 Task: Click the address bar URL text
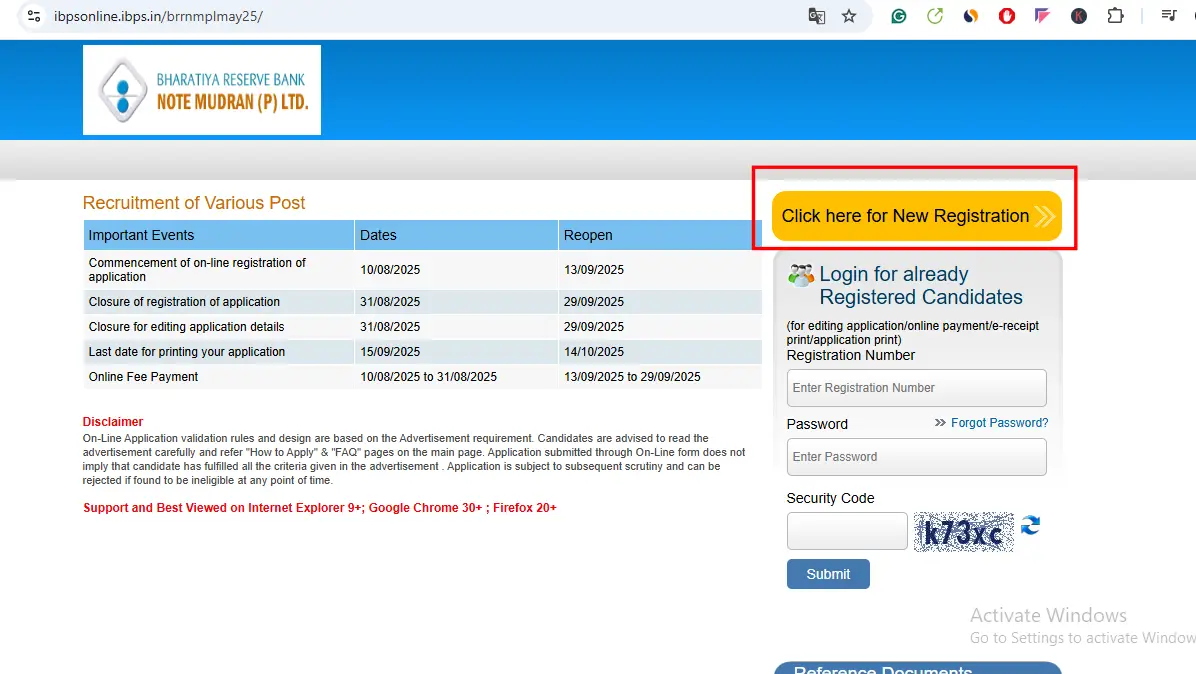(160, 16)
